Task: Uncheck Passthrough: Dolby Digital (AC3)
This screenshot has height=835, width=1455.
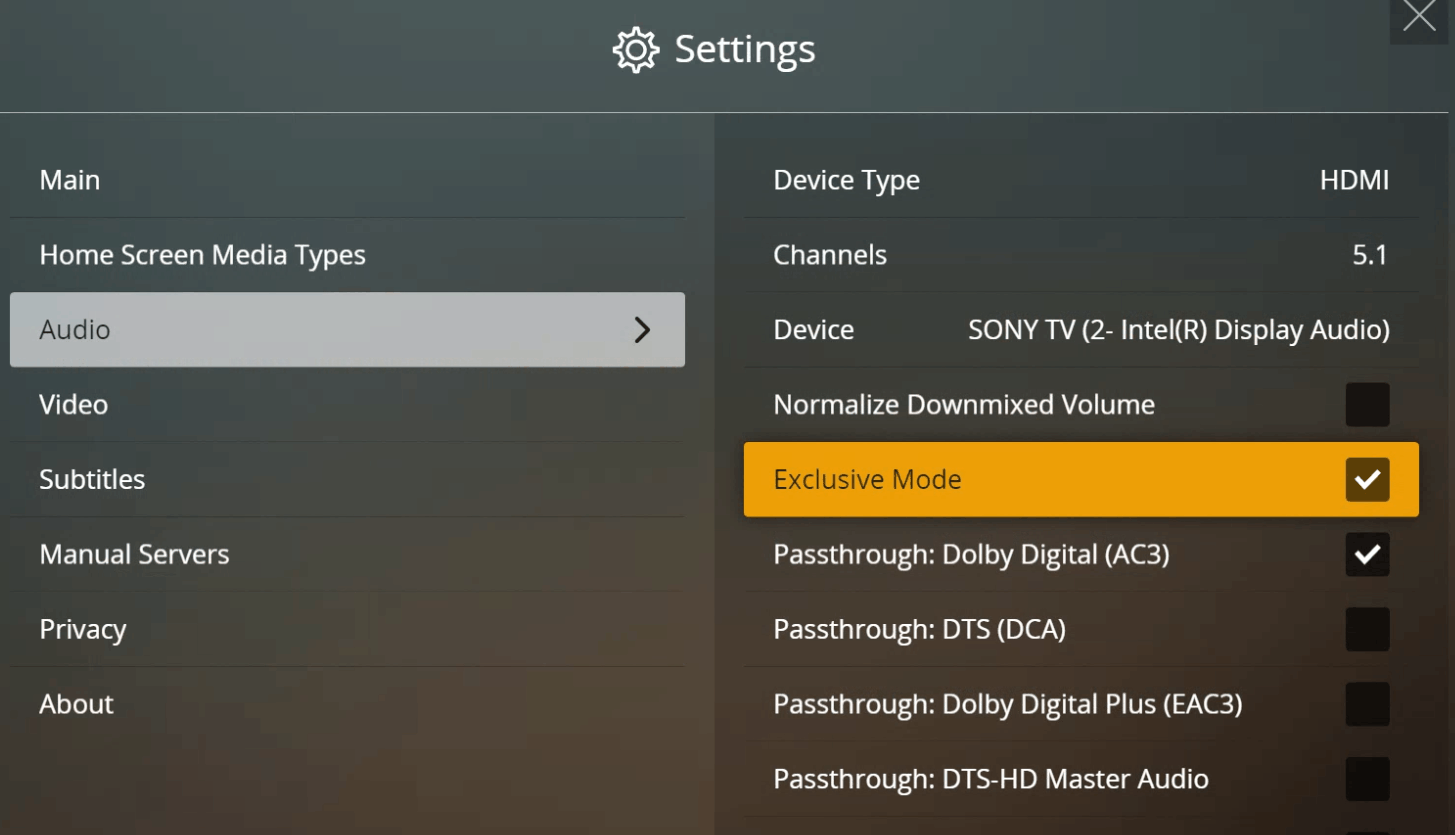Action: point(1367,555)
